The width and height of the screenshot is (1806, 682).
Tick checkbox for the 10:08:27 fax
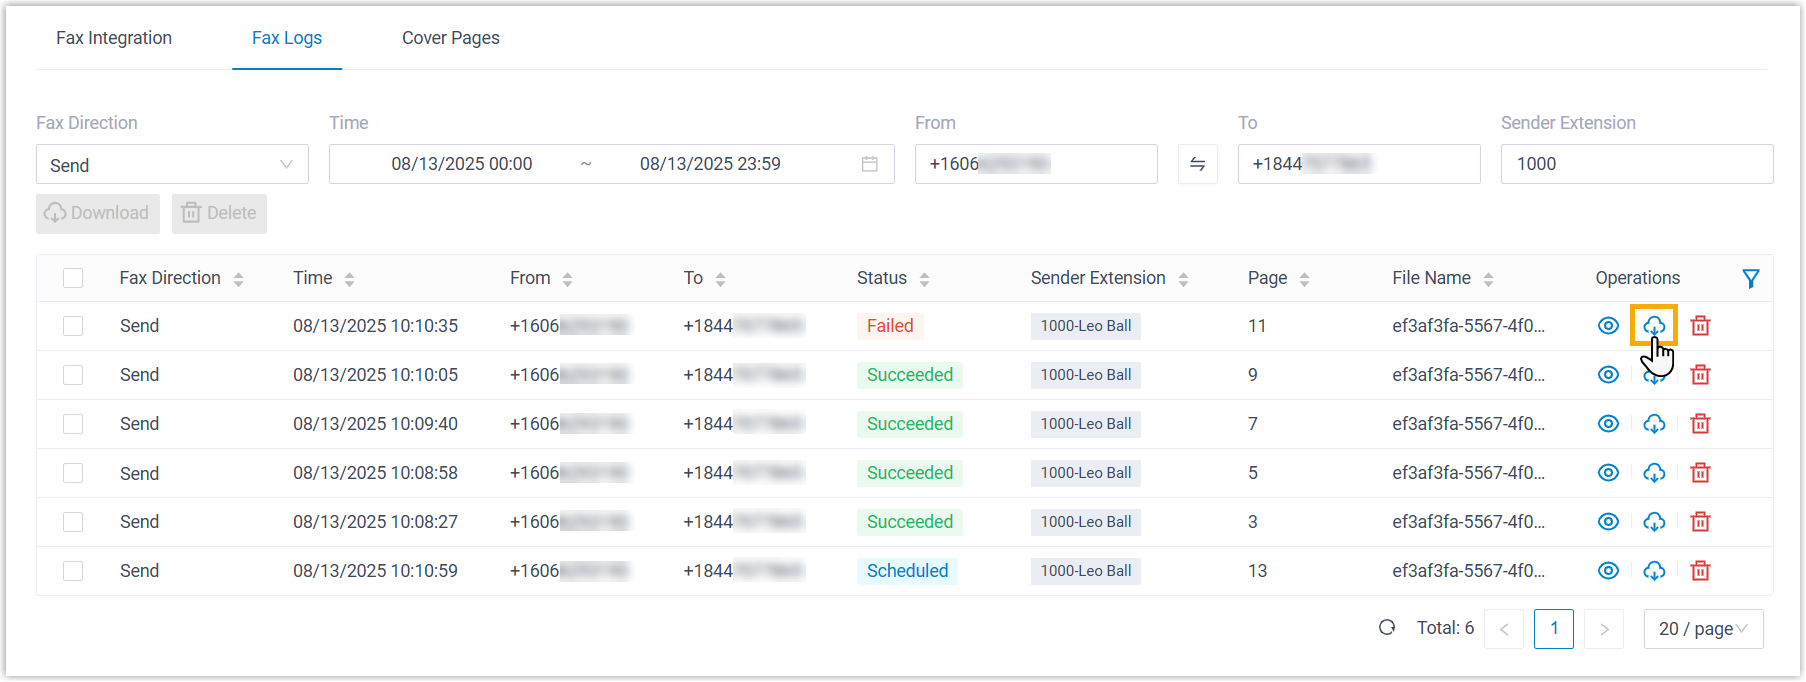click(x=73, y=522)
